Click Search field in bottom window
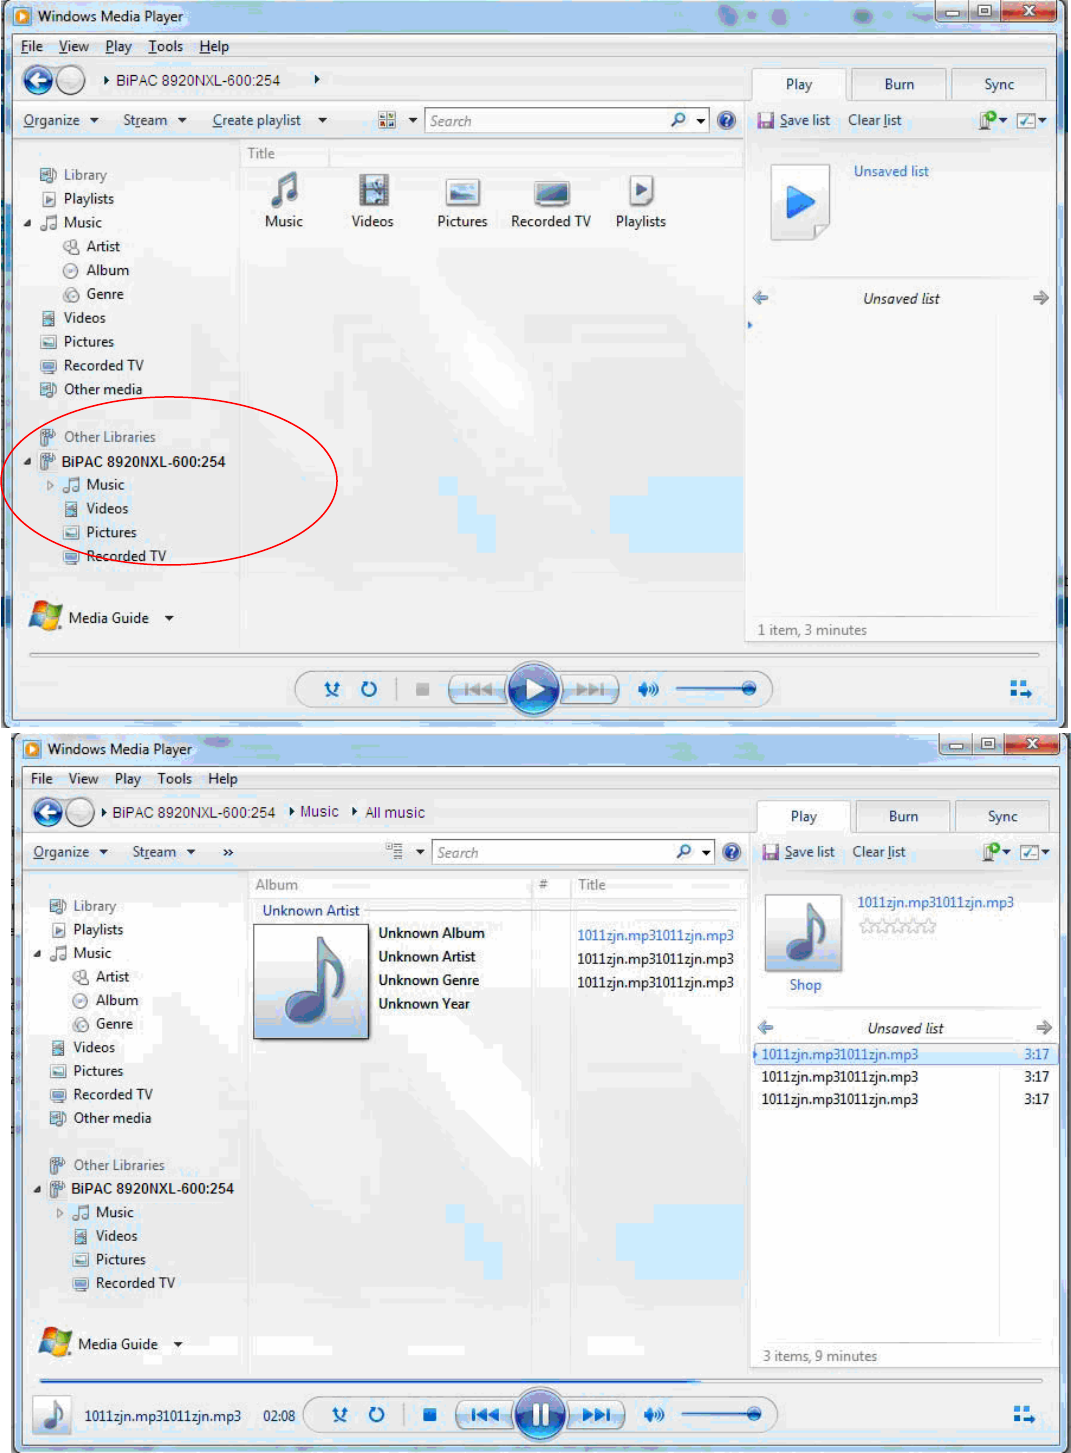1071x1453 pixels. click(x=553, y=852)
